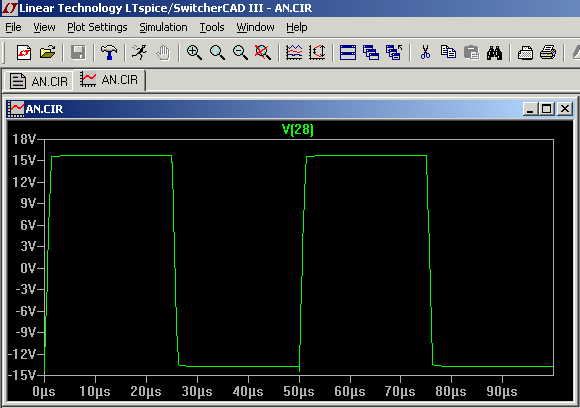Open the Simulation menu
The image size is (580, 408).
[163, 27]
